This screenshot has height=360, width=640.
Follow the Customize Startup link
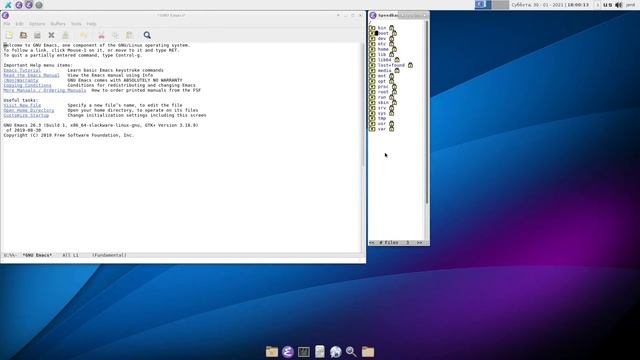[x=26, y=115]
